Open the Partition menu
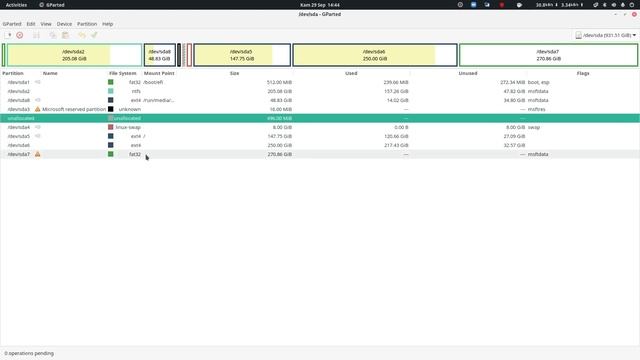 pyautogui.click(x=87, y=24)
